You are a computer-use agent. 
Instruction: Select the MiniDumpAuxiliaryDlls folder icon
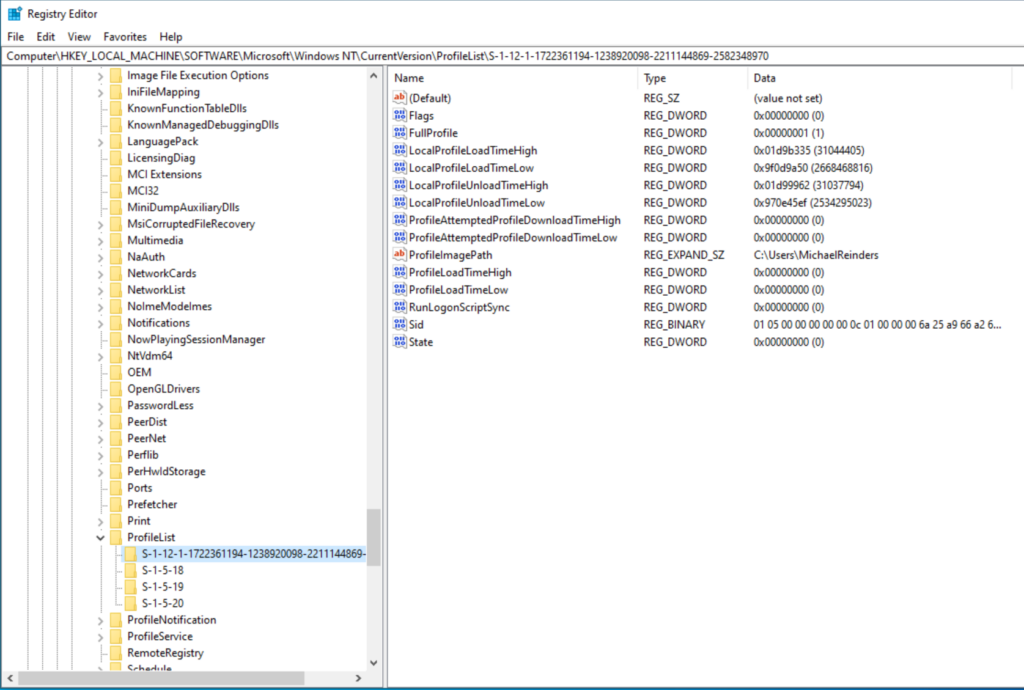pyautogui.click(x=116, y=208)
